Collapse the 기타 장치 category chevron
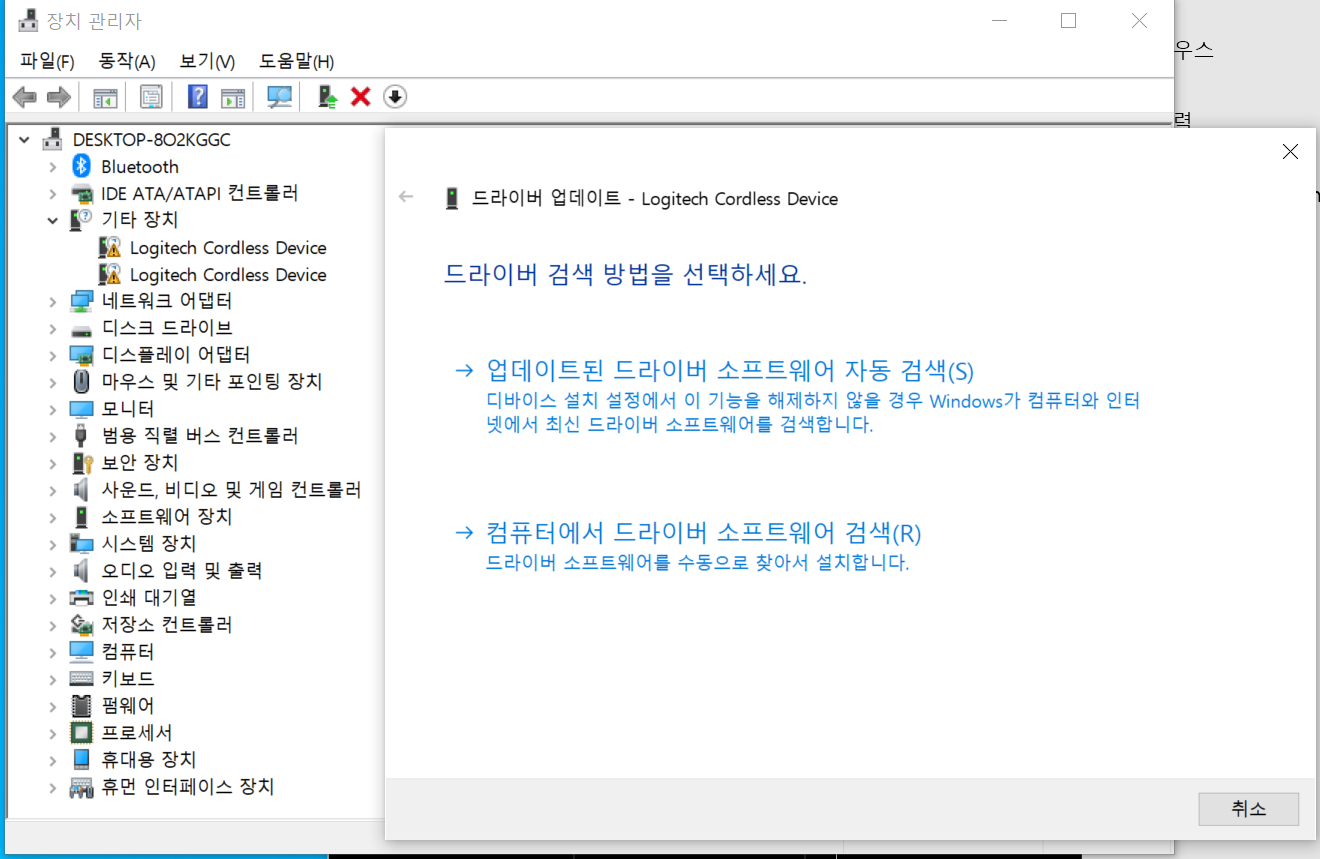1320x859 pixels. pyautogui.click(x=53, y=220)
